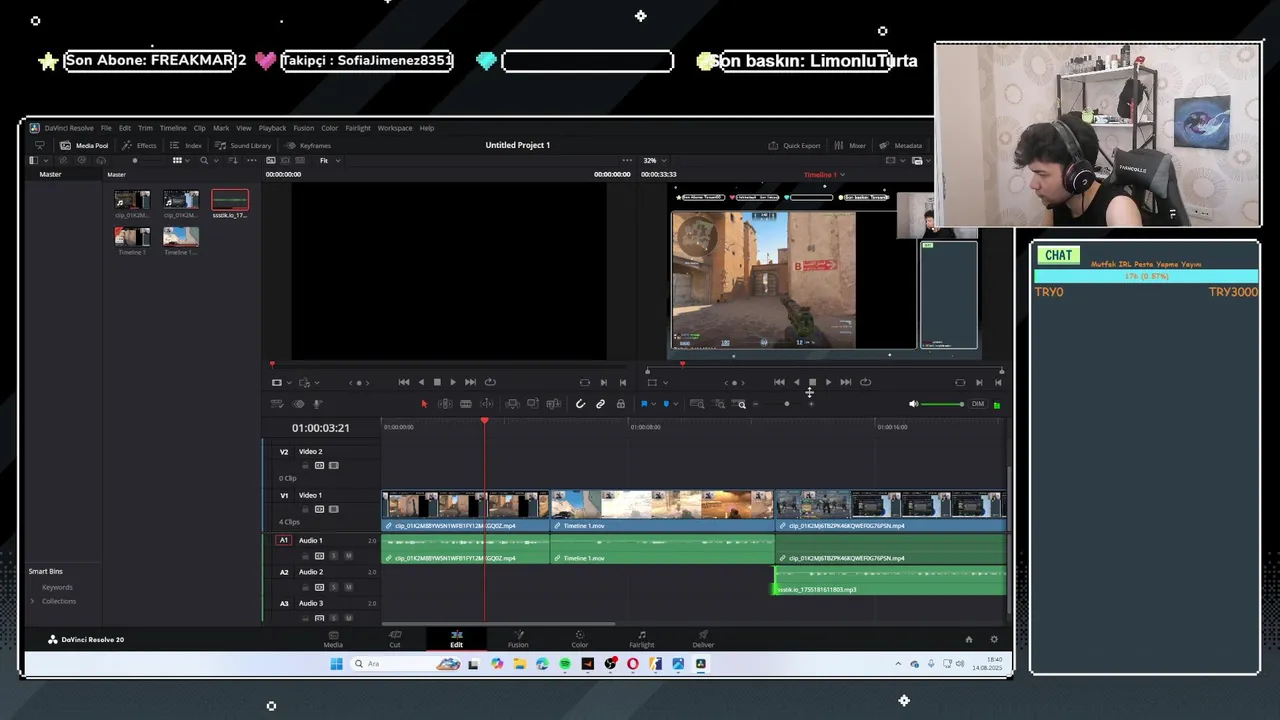Switch to the Deliver page tab
The image size is (1280, 720).
(x=703, y=639)
